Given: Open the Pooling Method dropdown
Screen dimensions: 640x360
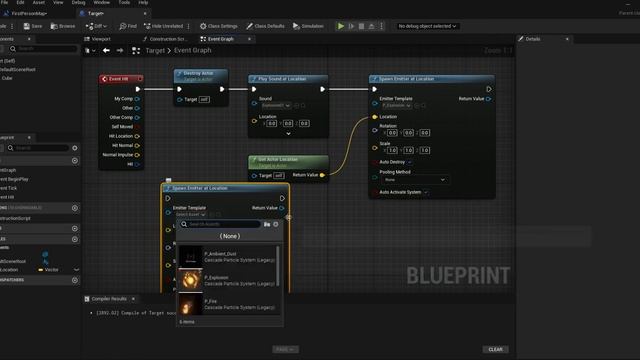Looking at the screenshot, I should tap(415, 180).
